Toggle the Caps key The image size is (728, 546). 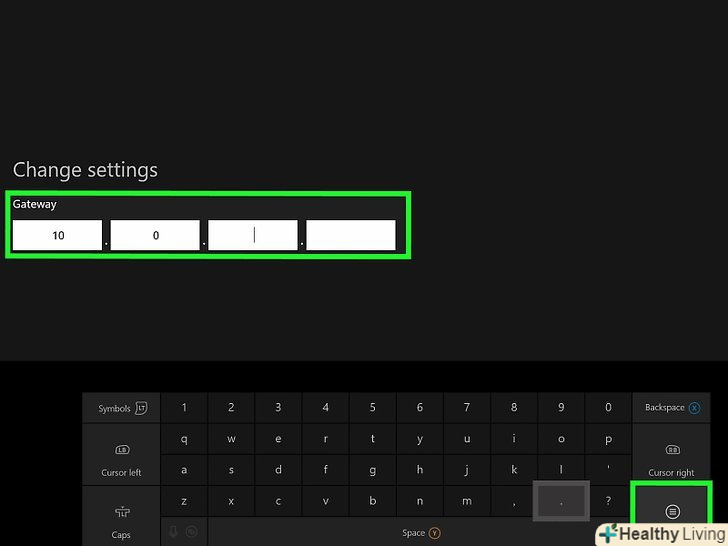click(x=122, y=516)
